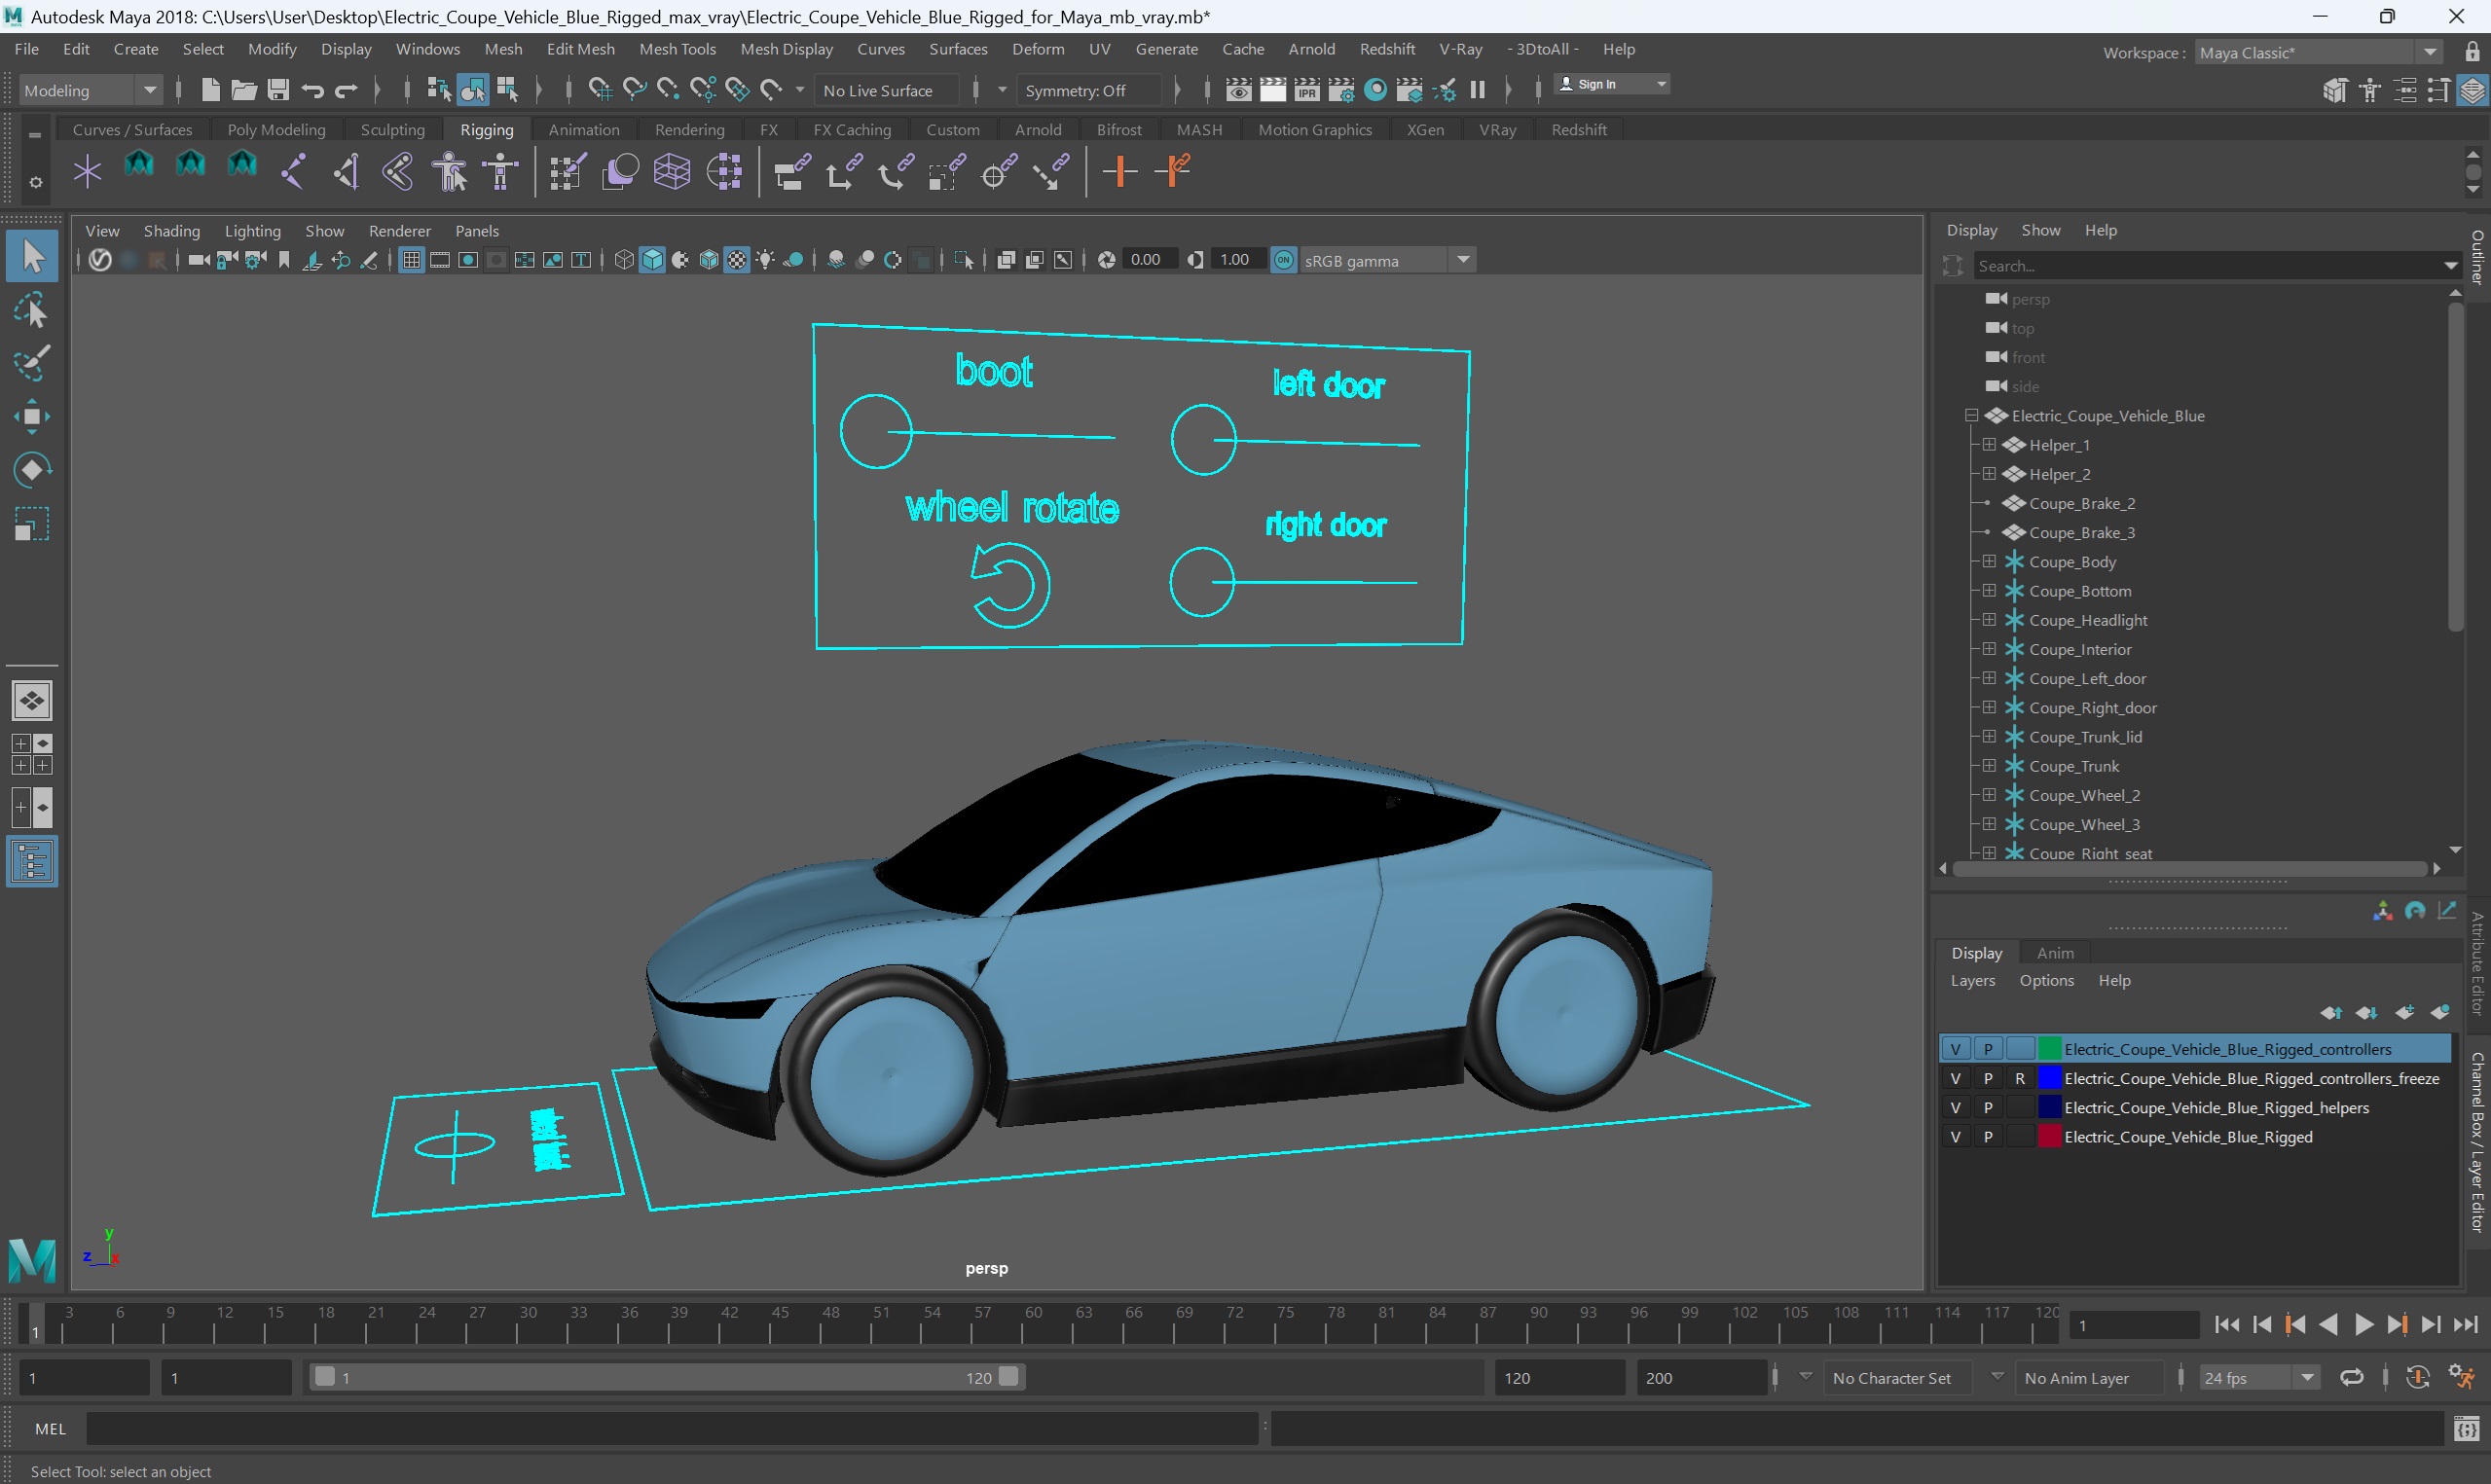
Task: Toggle visibility V of Electric_Coupe_Vehicle_Blue_Rigged layer
Action: 1955,1137
